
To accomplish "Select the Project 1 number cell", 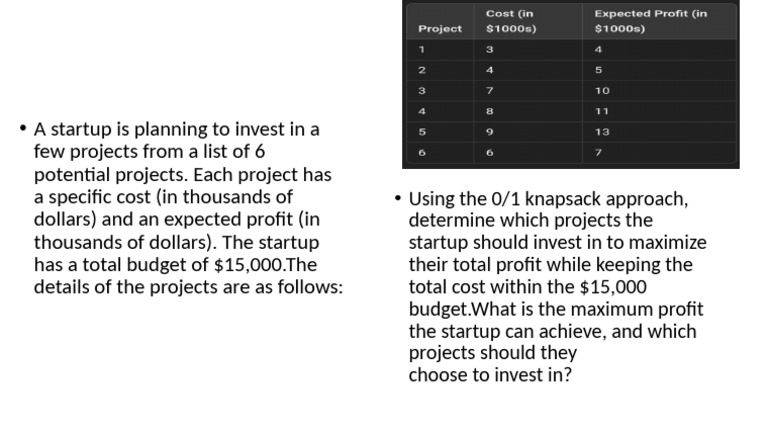I will click(422, 49).
